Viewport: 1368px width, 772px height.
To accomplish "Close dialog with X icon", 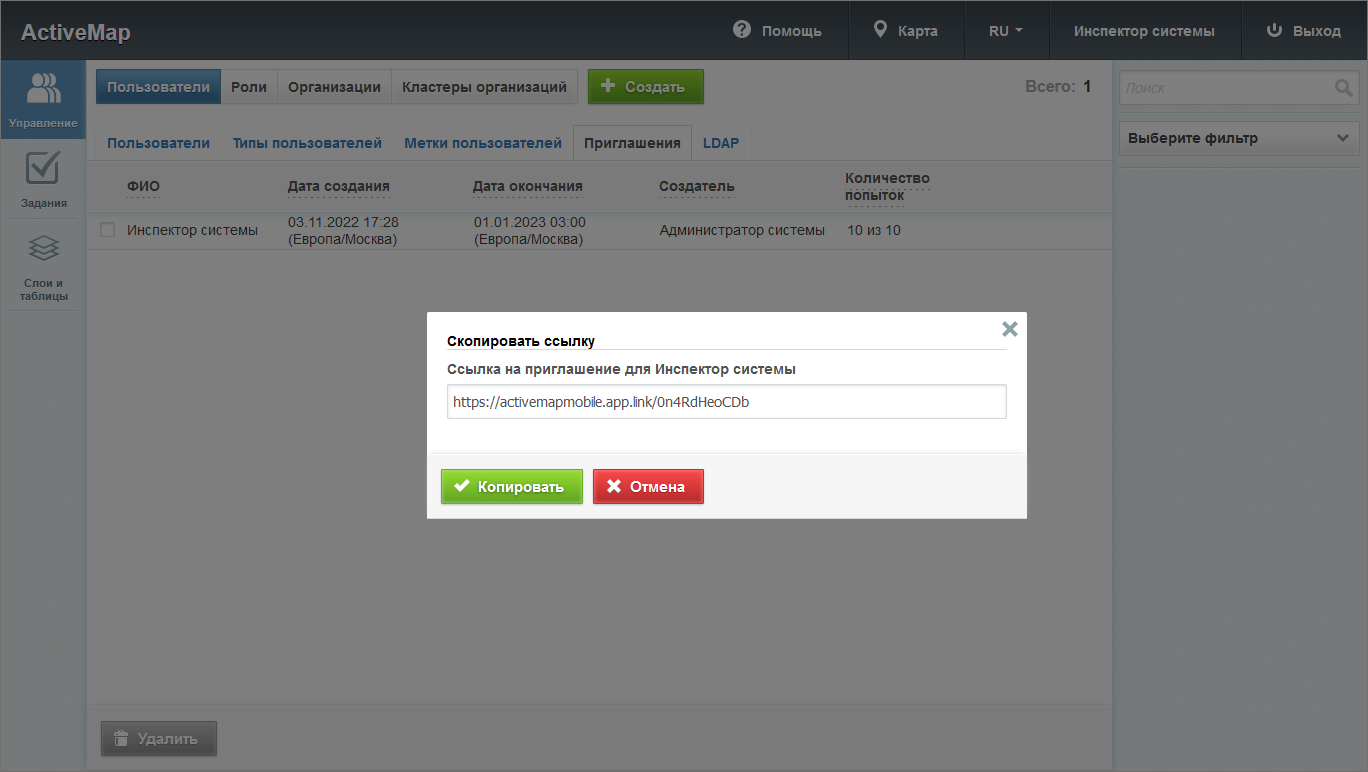I will tap(1009, 329).
